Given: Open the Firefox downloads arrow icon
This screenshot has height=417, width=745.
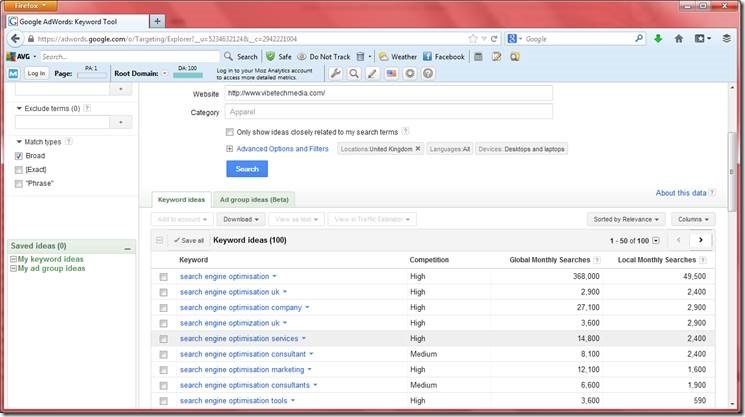Looking at the screenshot, I should pos(658,39).
